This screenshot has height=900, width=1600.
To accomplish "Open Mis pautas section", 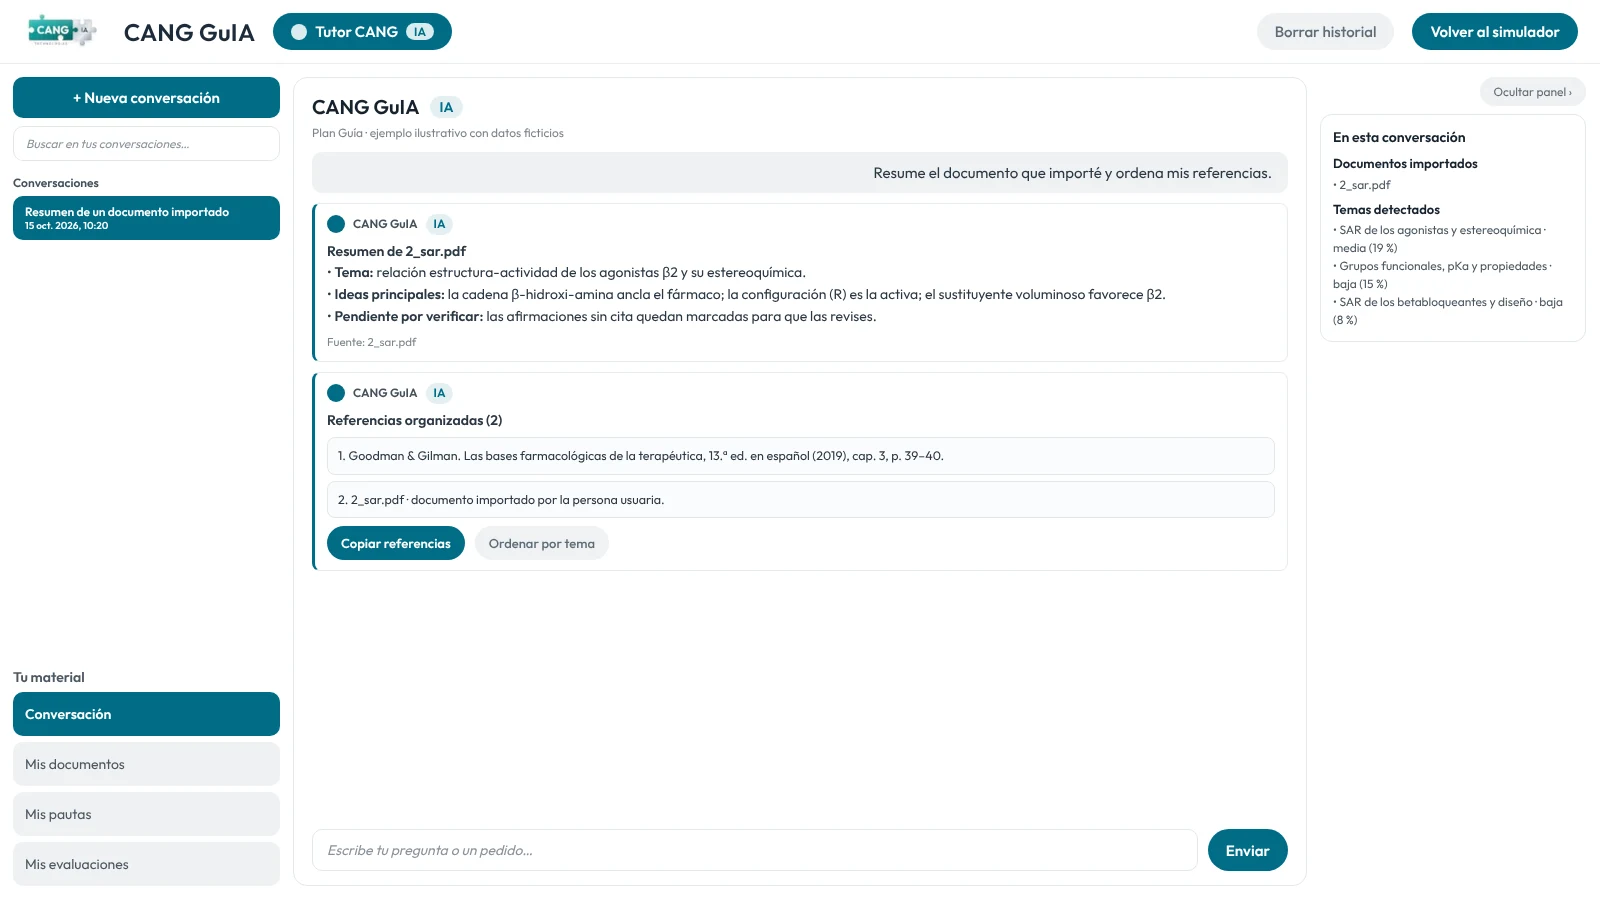I will (146, 814).
